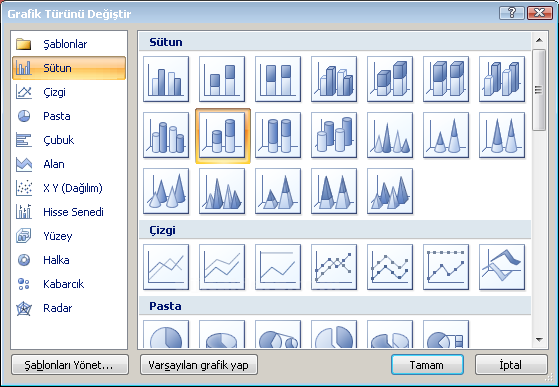Viewport: 559px width, 387px height.
Task: Pick the first pie chart thumbnail
Action: pyautogui.click(x=166, y=334)
